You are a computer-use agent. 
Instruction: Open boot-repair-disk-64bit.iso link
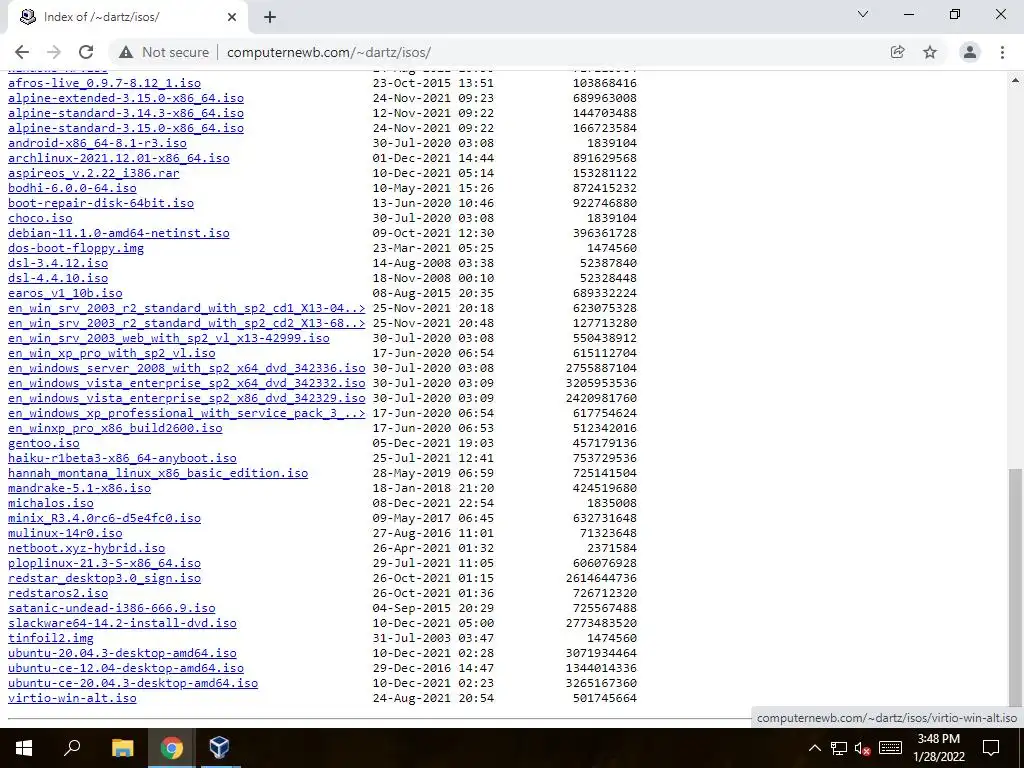[101, 203]
